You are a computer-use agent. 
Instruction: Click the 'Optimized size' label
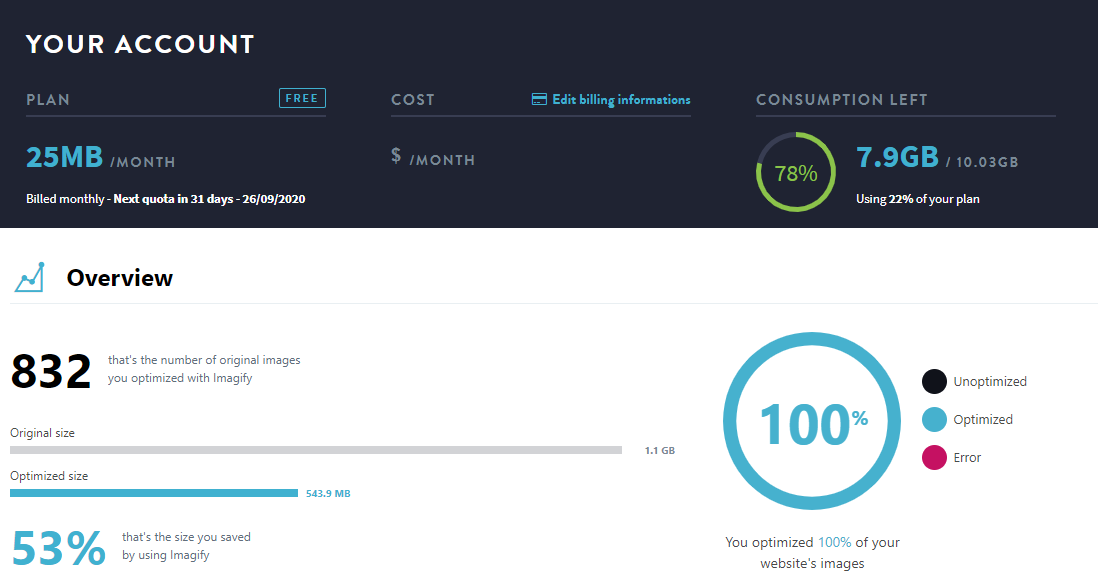[x=49, y=475]
